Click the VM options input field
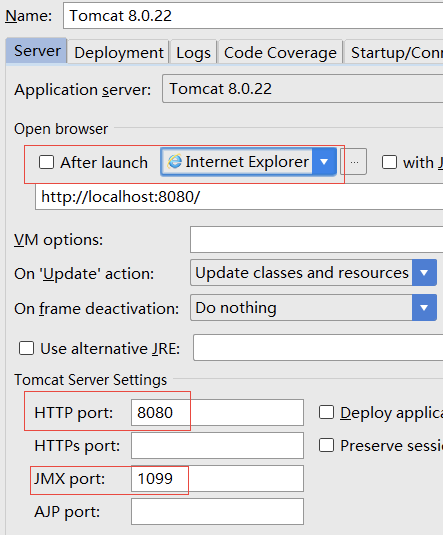The image size is (443, 535). (x=316, y=239)
